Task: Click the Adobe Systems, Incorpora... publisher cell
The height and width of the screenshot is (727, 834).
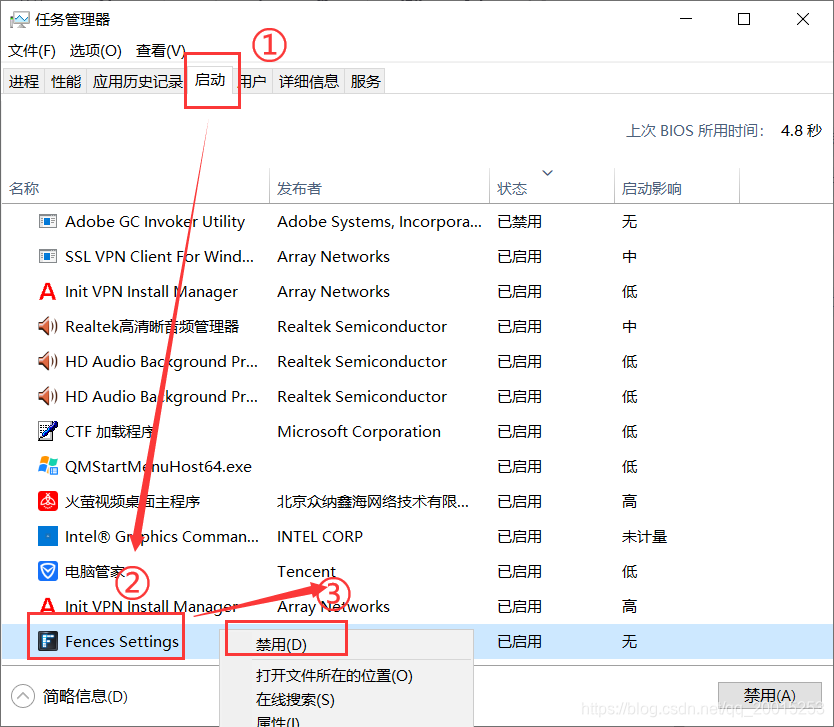Action: pyautogui.click(x=379, y=221)
